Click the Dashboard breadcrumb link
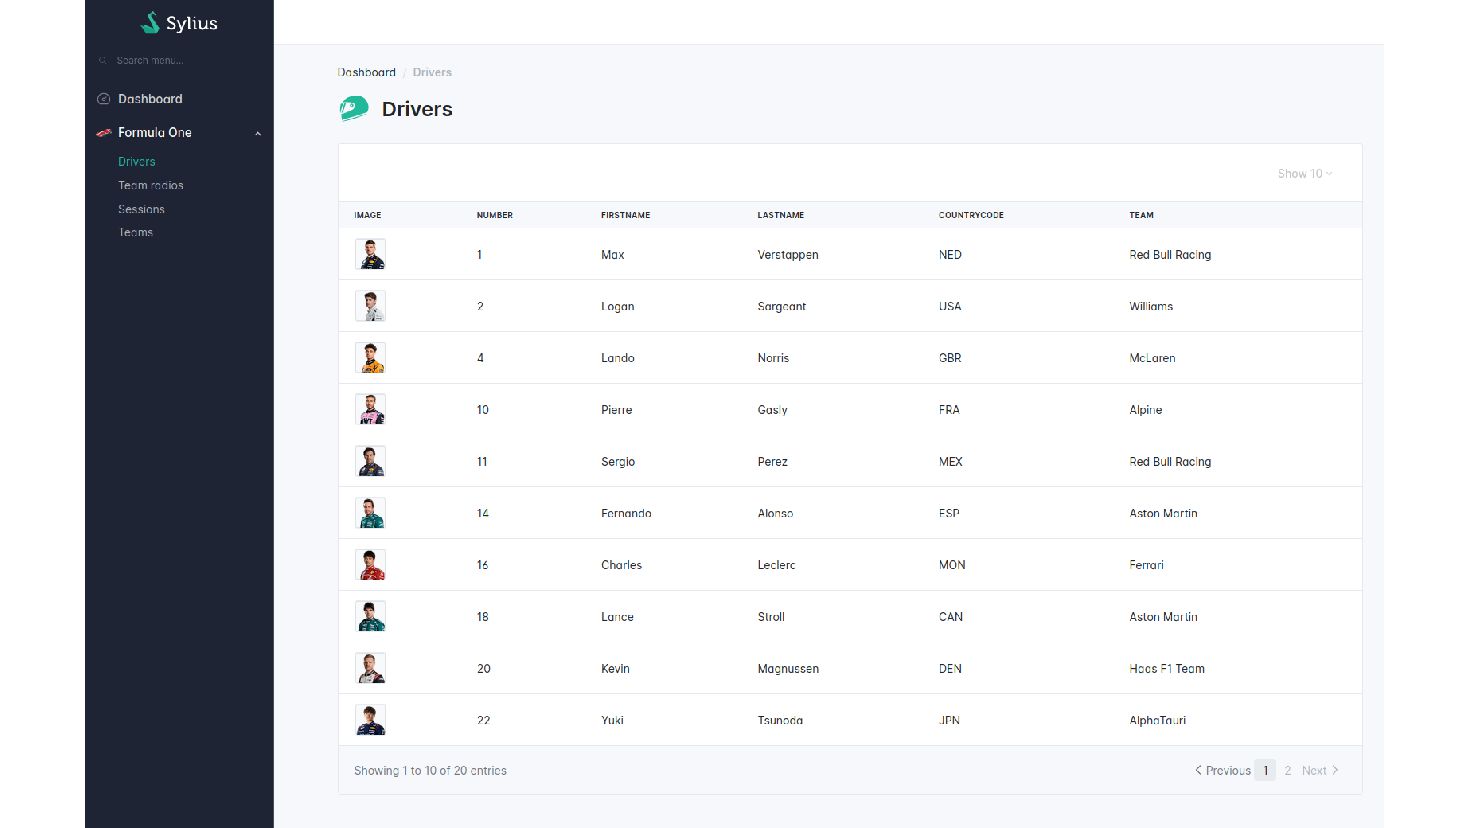1470x828 pixels. point(367,72)
